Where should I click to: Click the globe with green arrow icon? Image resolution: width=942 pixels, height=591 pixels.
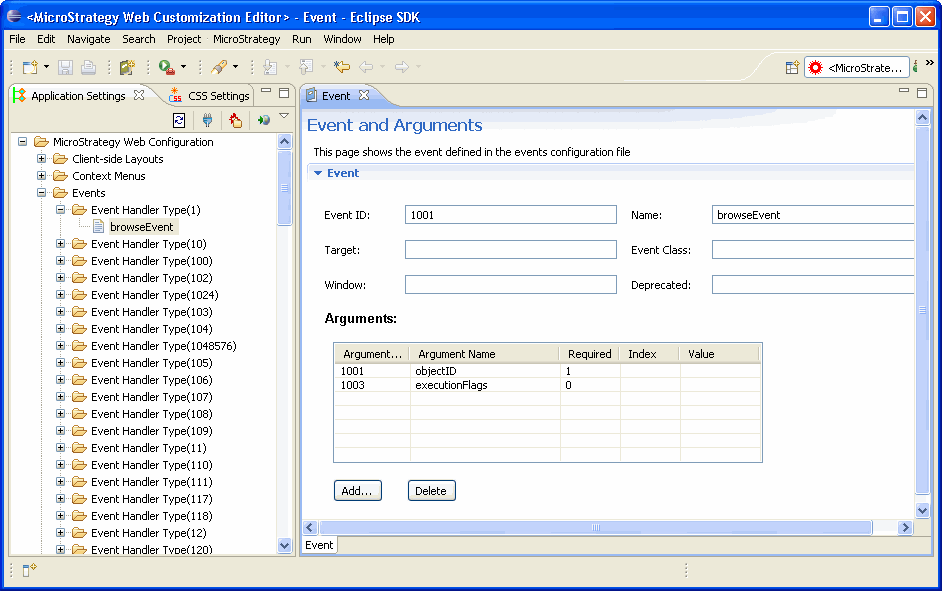263,121
